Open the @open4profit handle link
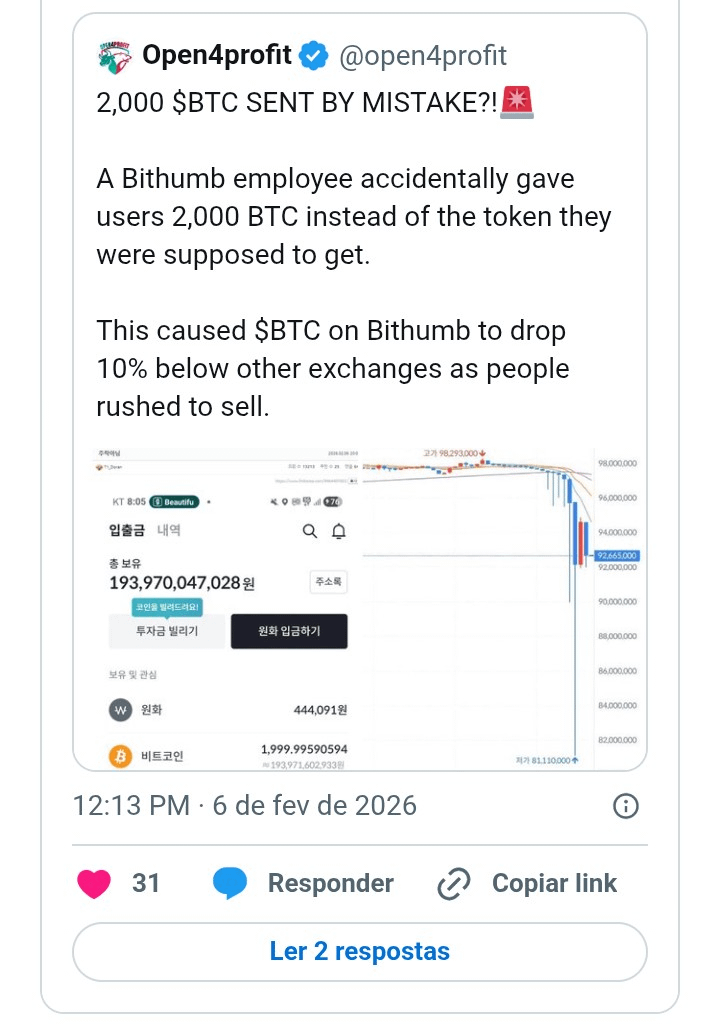Image resolution: width=720 pixels, height=1031 pixels. click(x=423, y=56)
